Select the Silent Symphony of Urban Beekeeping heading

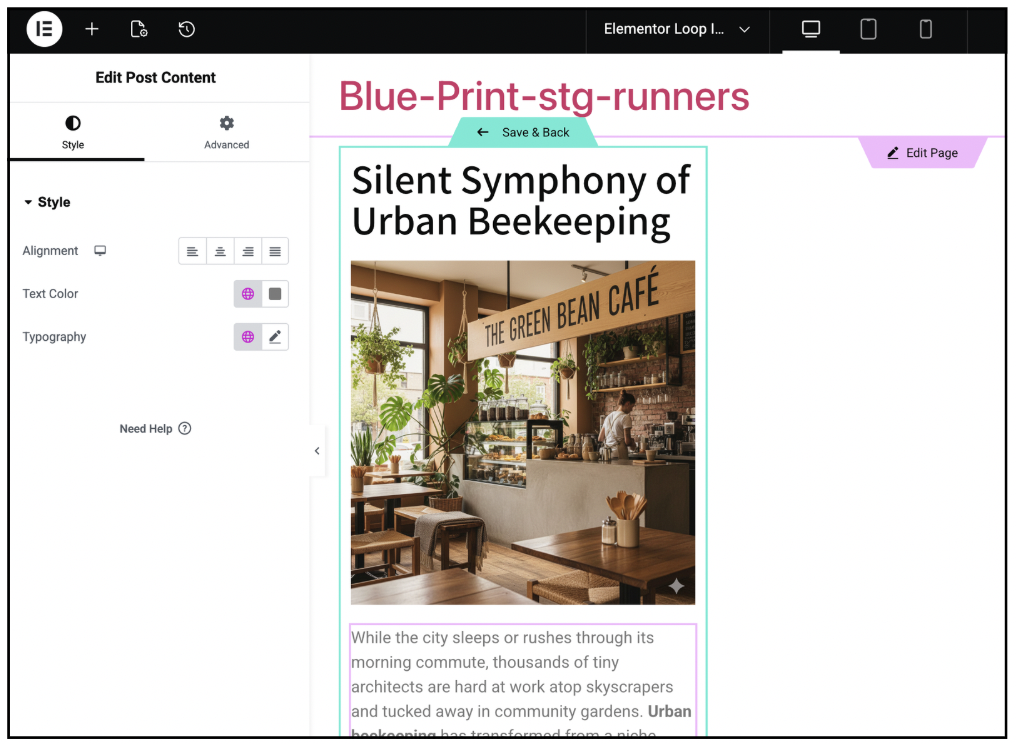point(521,200)
